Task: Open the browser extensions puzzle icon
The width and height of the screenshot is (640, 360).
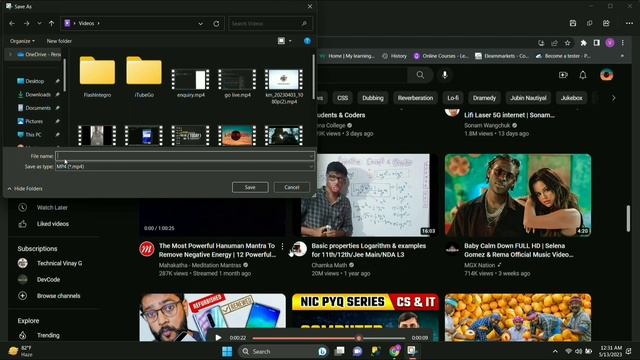Action: (x=584, y=43)
